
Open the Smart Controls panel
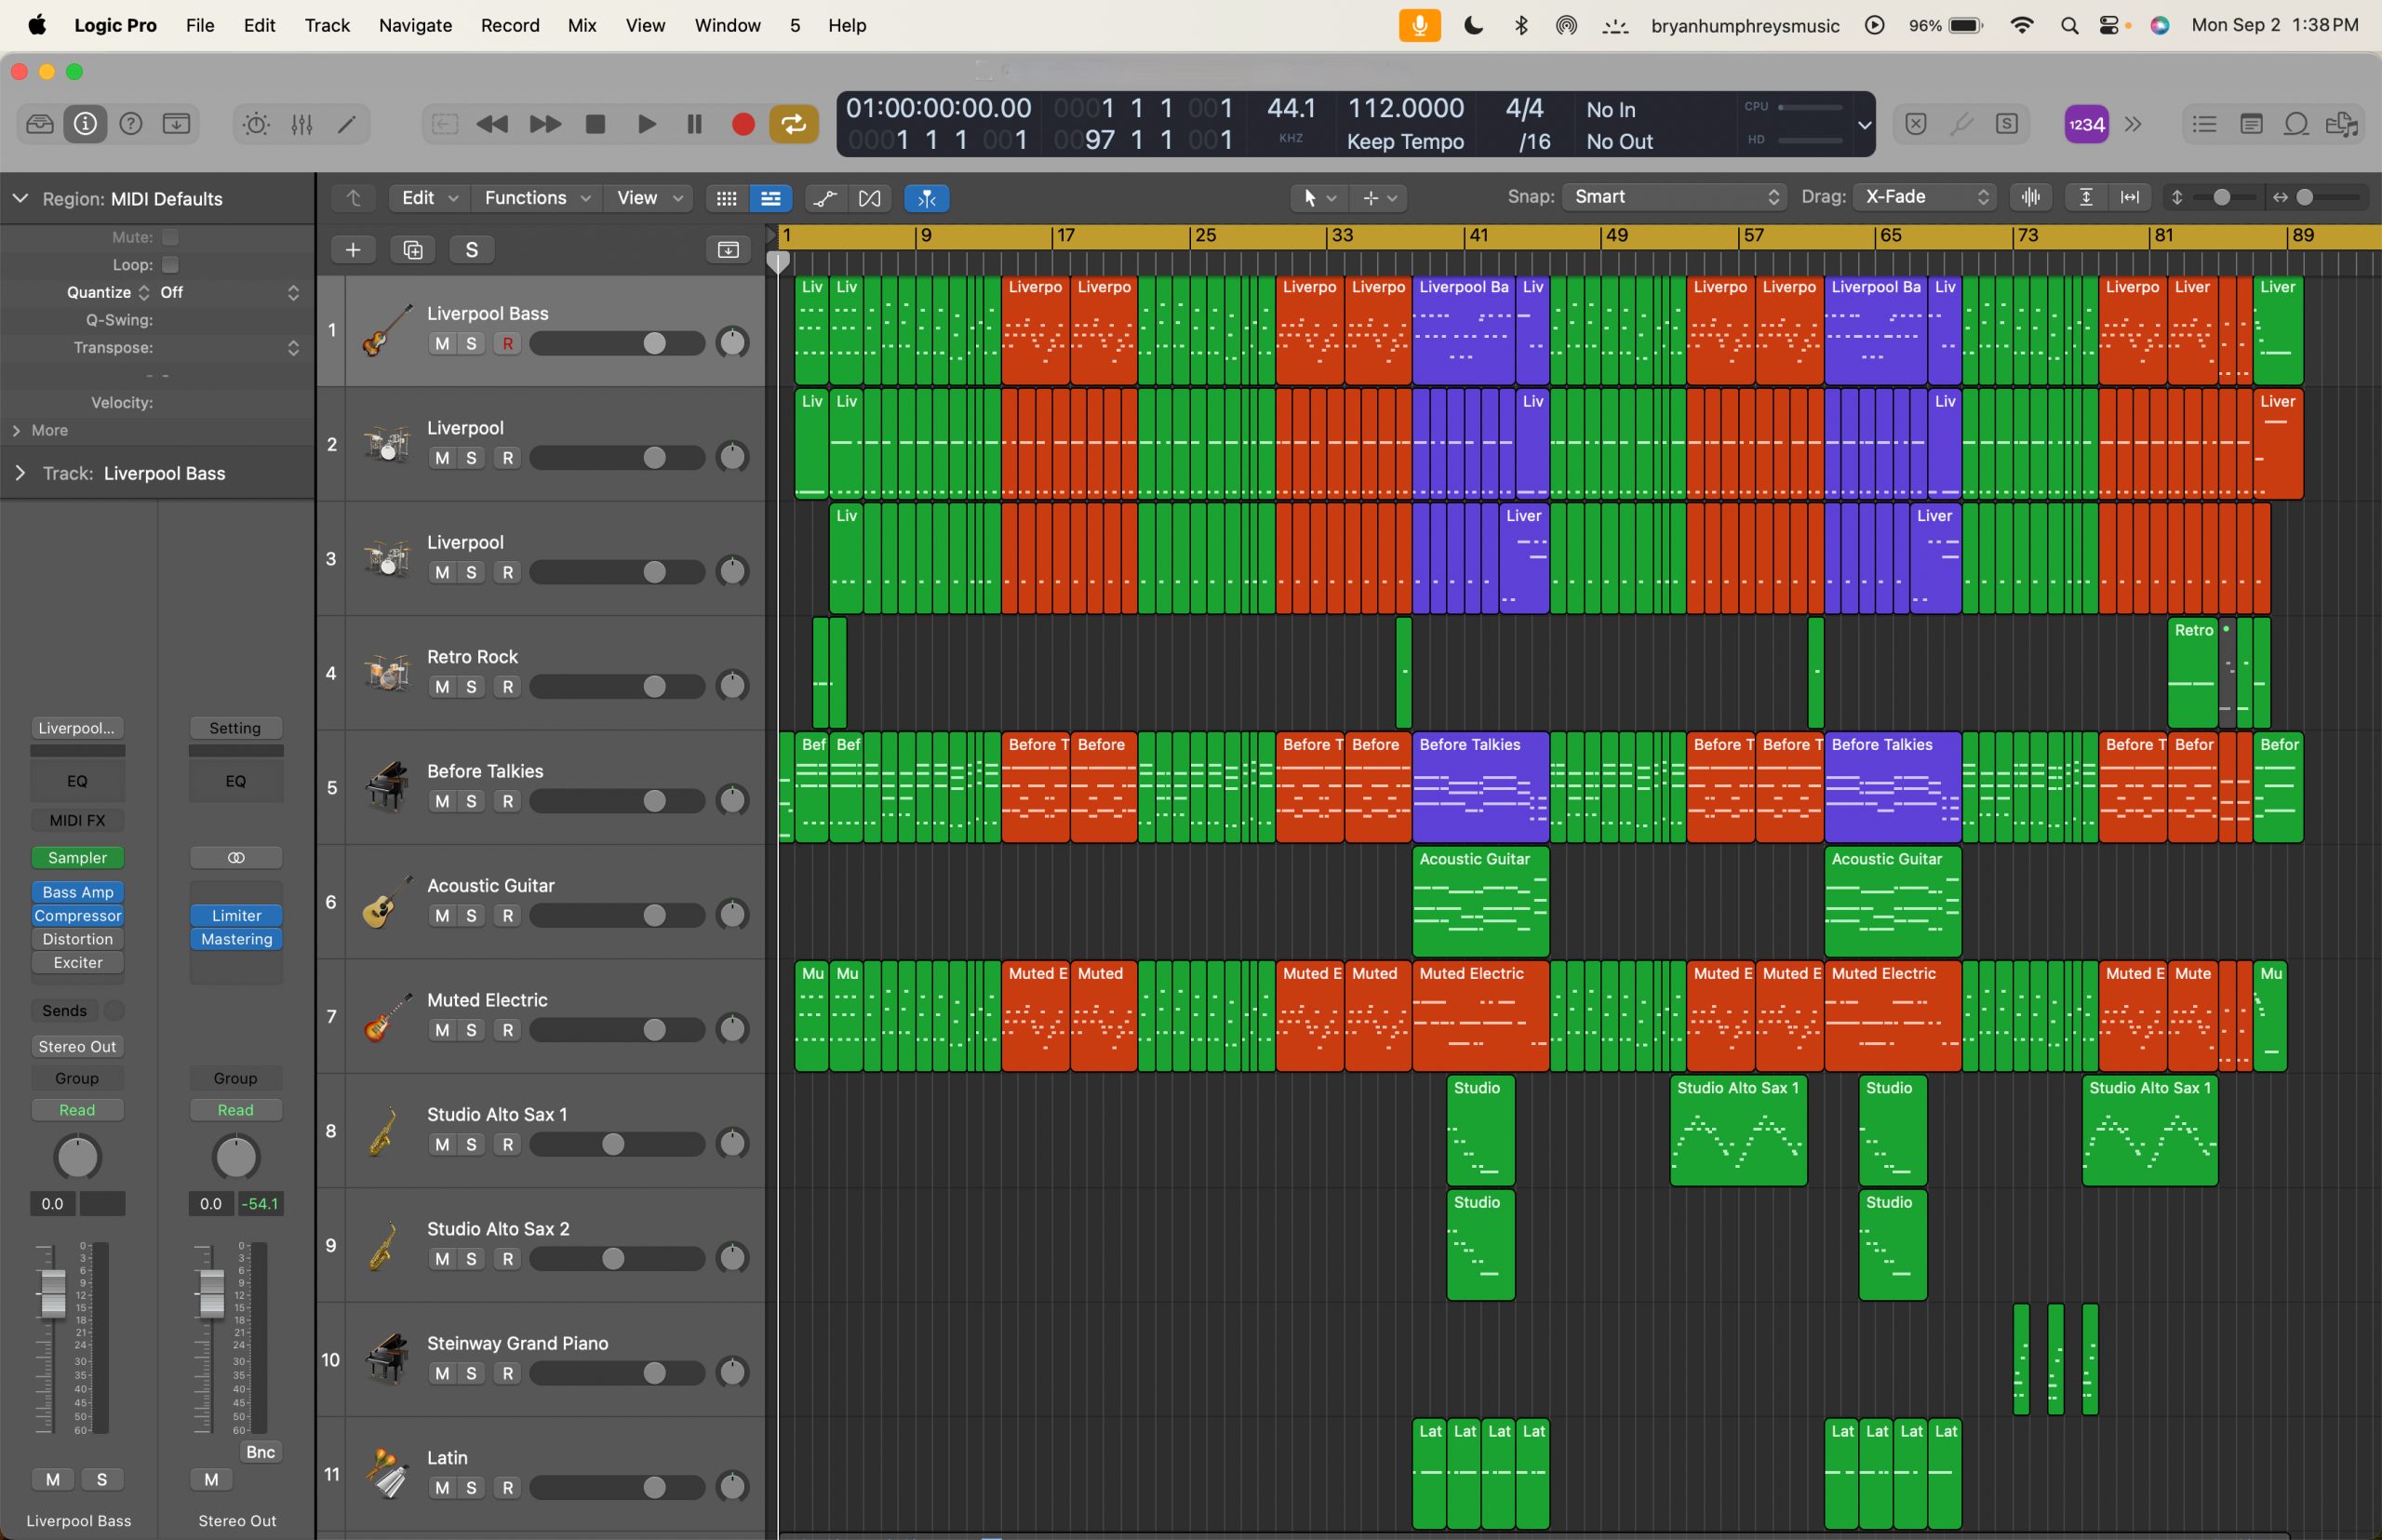pyautogui.click(x=256, y=123)
